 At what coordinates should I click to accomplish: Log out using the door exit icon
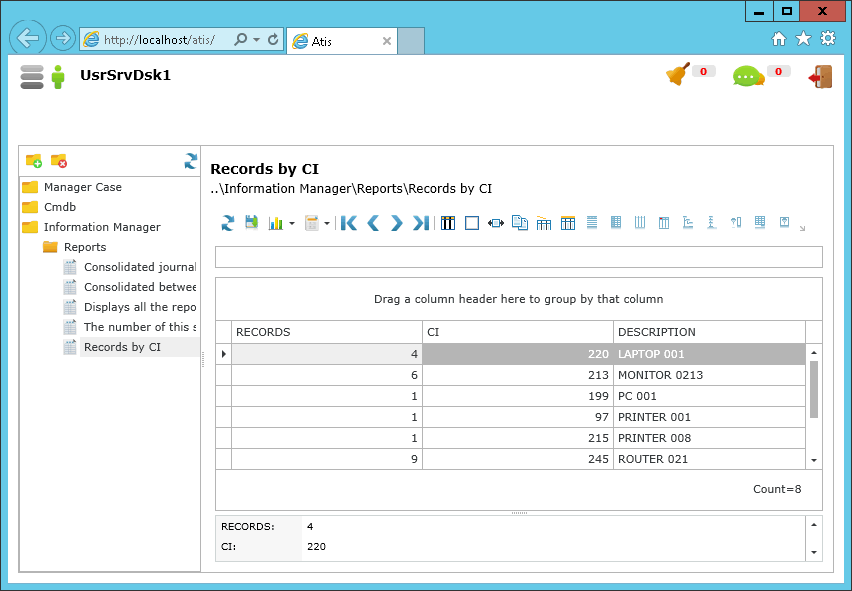pos(820,77)
